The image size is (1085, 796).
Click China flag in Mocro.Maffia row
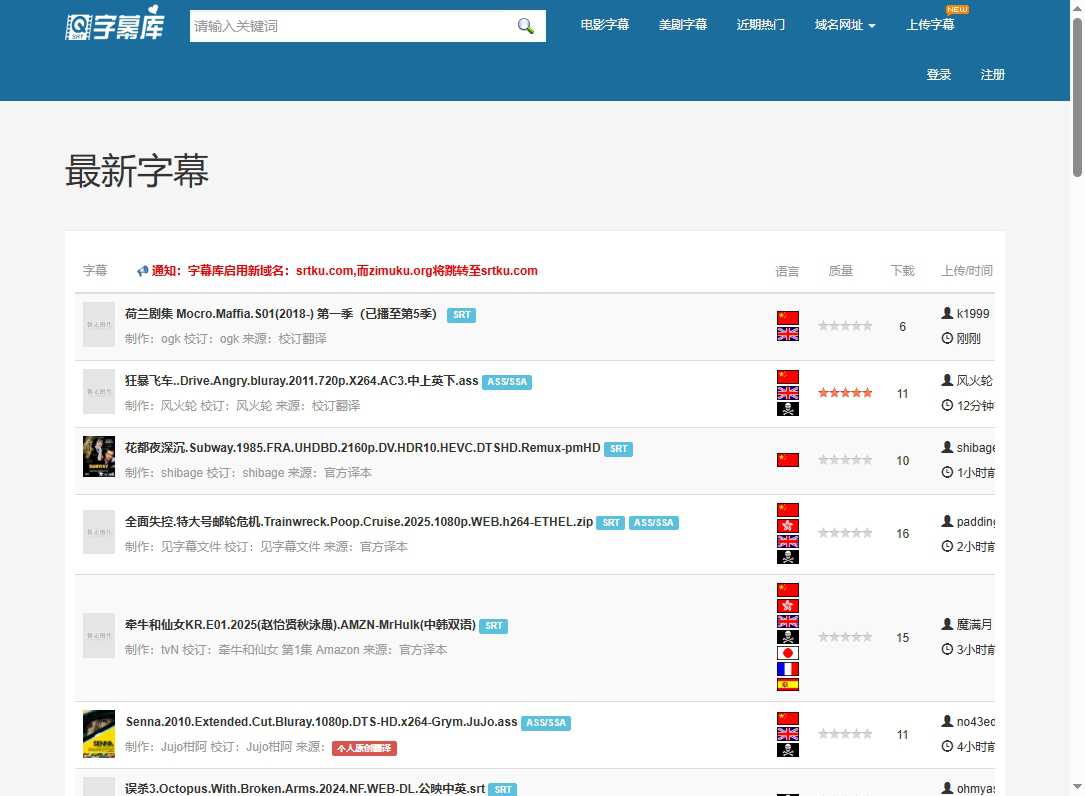point(787,318)
